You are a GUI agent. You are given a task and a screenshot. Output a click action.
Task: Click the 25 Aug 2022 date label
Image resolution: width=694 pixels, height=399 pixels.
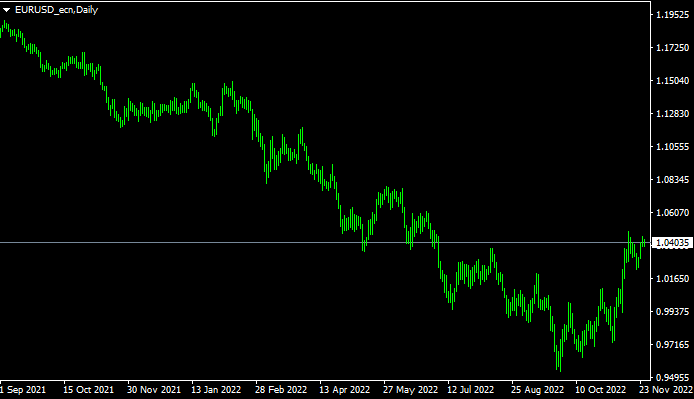(537, 390)
